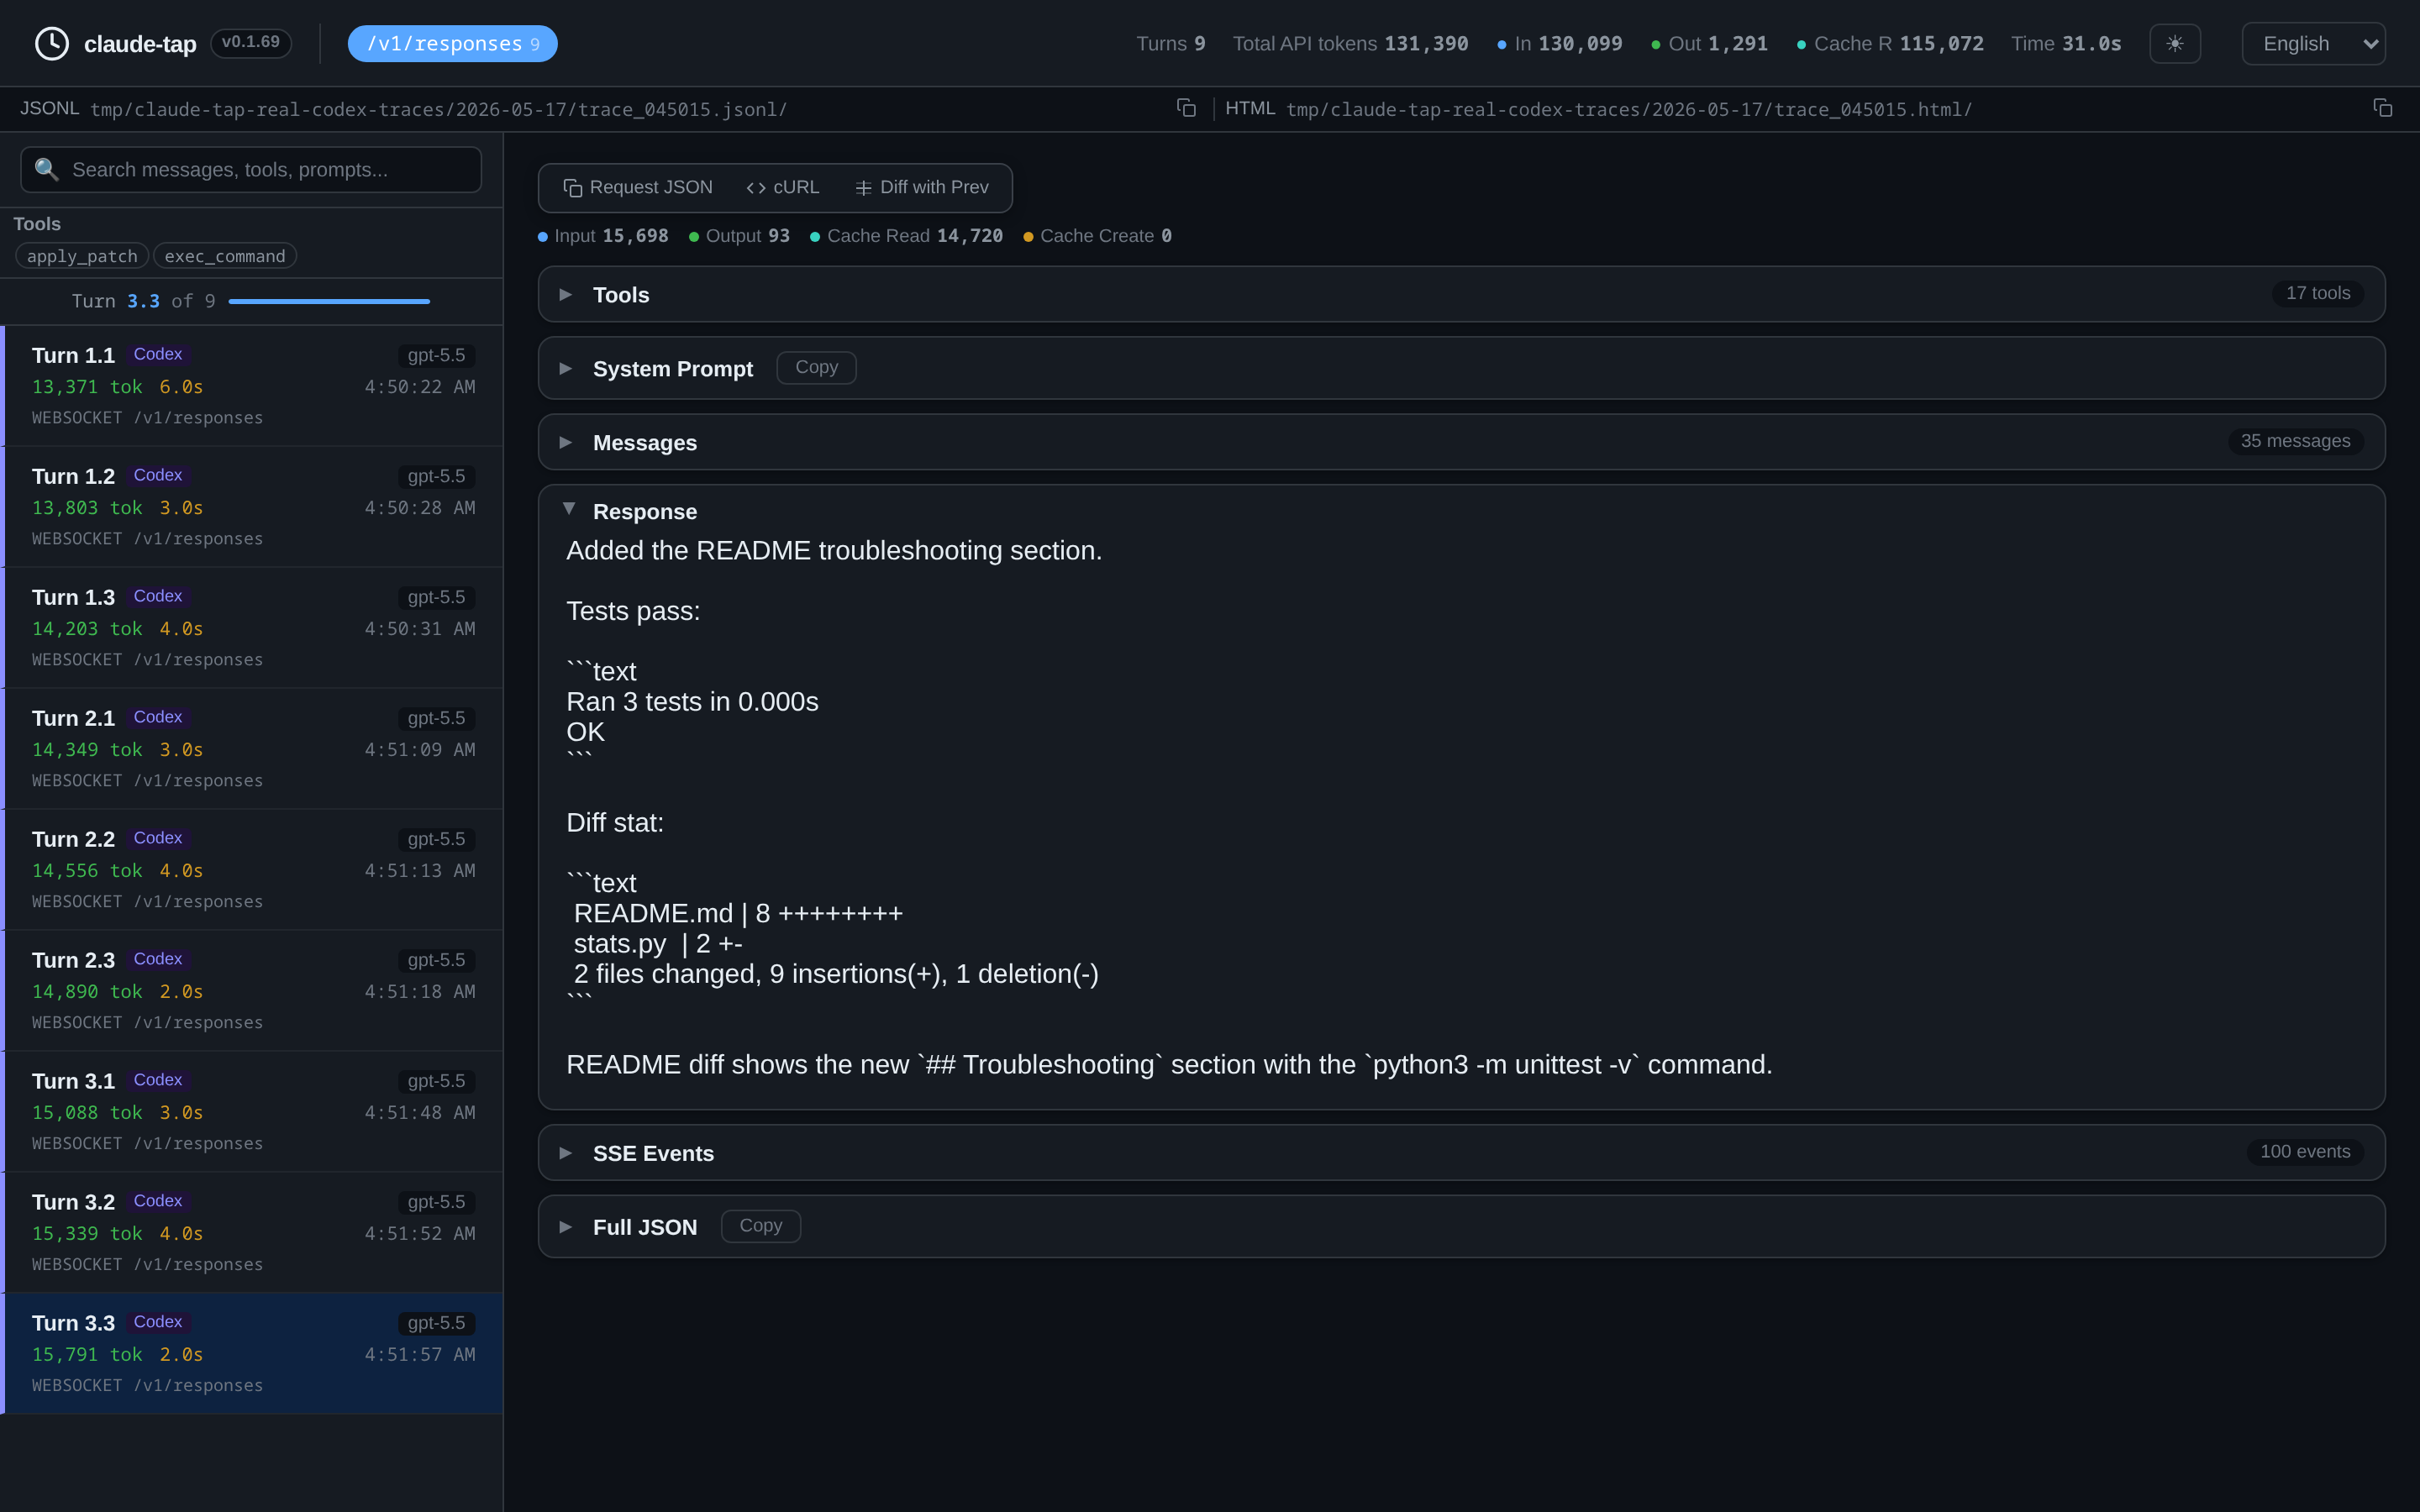2420x1512 pixels.
Task: Expand the Messages section triangle
Action: click(x=566, y=442)
